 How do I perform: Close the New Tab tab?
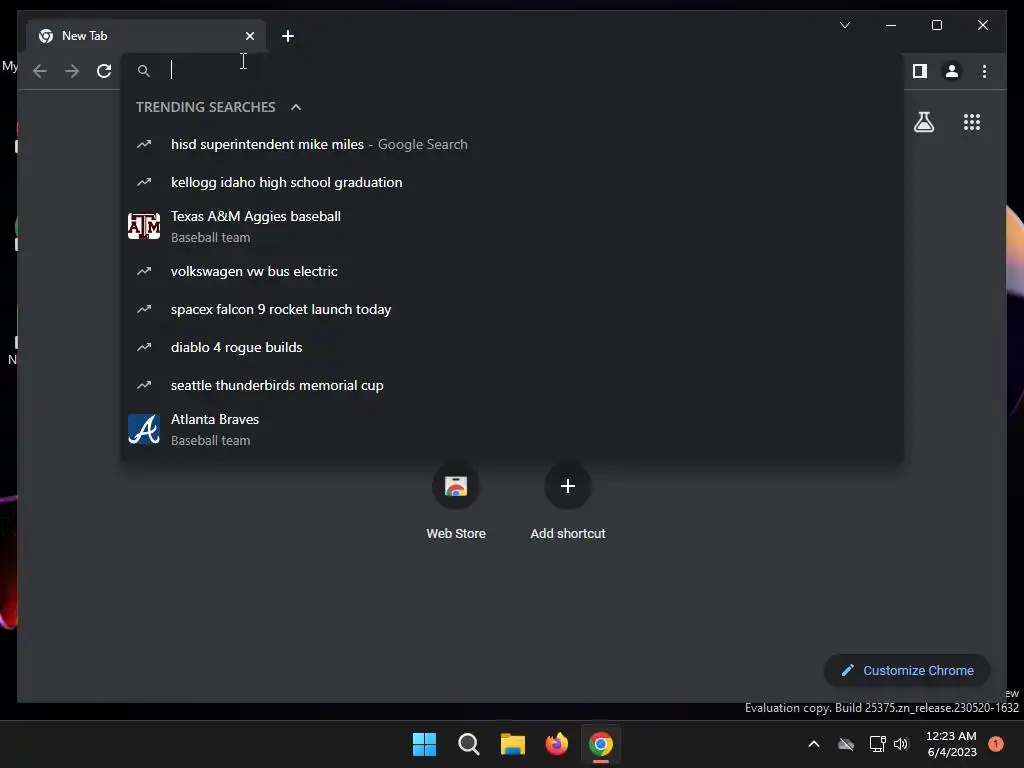[x=249, y=36]
